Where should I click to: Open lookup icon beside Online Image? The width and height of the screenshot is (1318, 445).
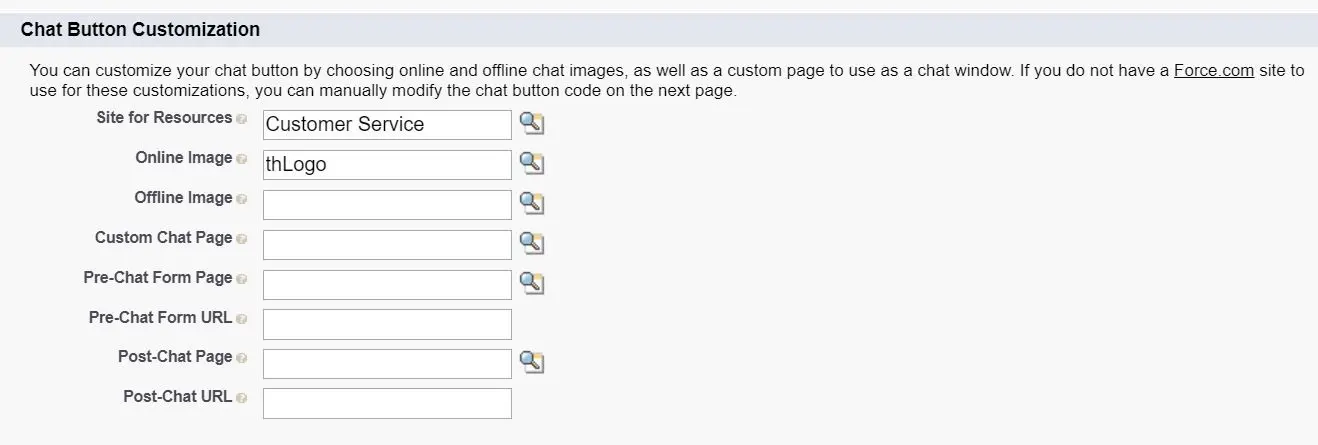click(x=532, y=164)
